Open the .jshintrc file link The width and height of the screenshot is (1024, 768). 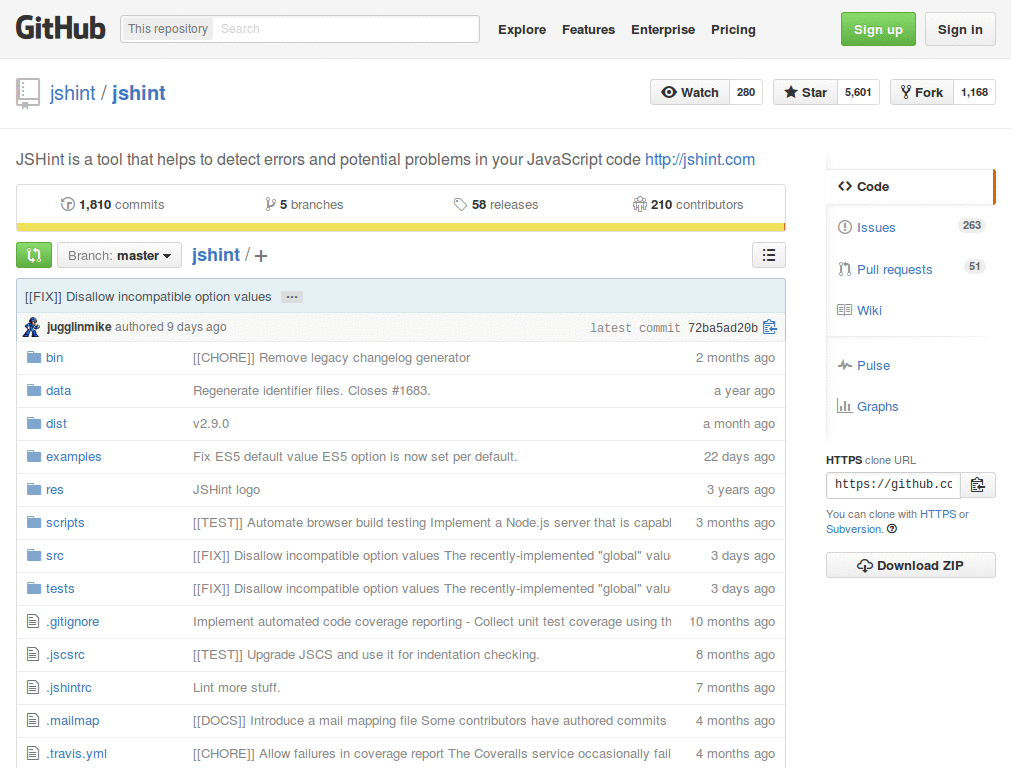(69, 688)
